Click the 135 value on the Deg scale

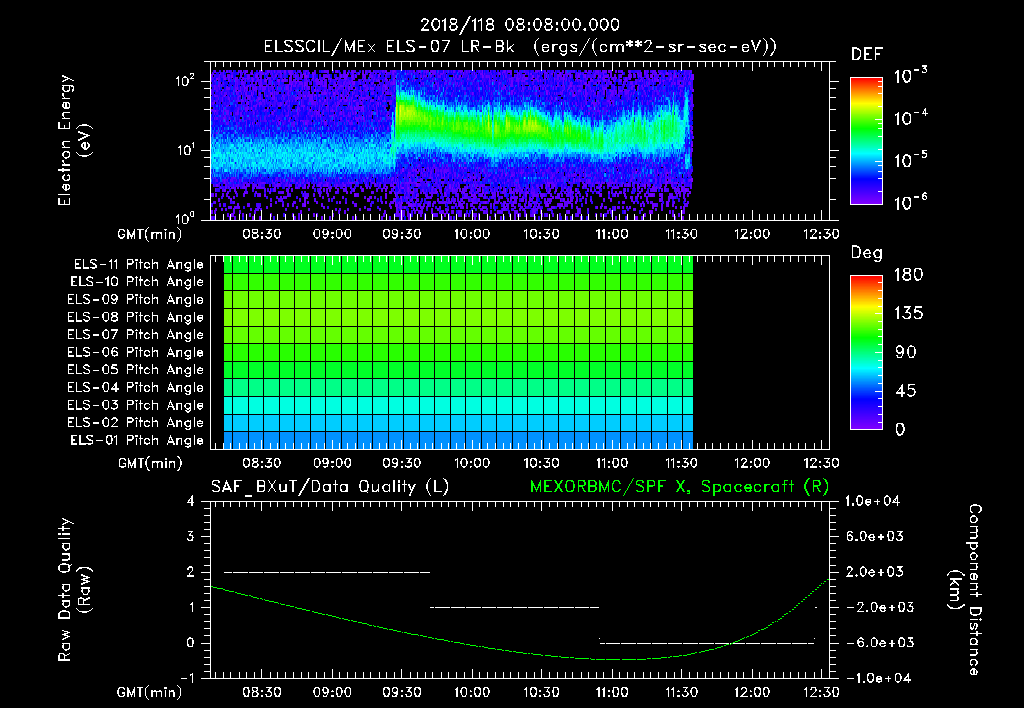908,314
